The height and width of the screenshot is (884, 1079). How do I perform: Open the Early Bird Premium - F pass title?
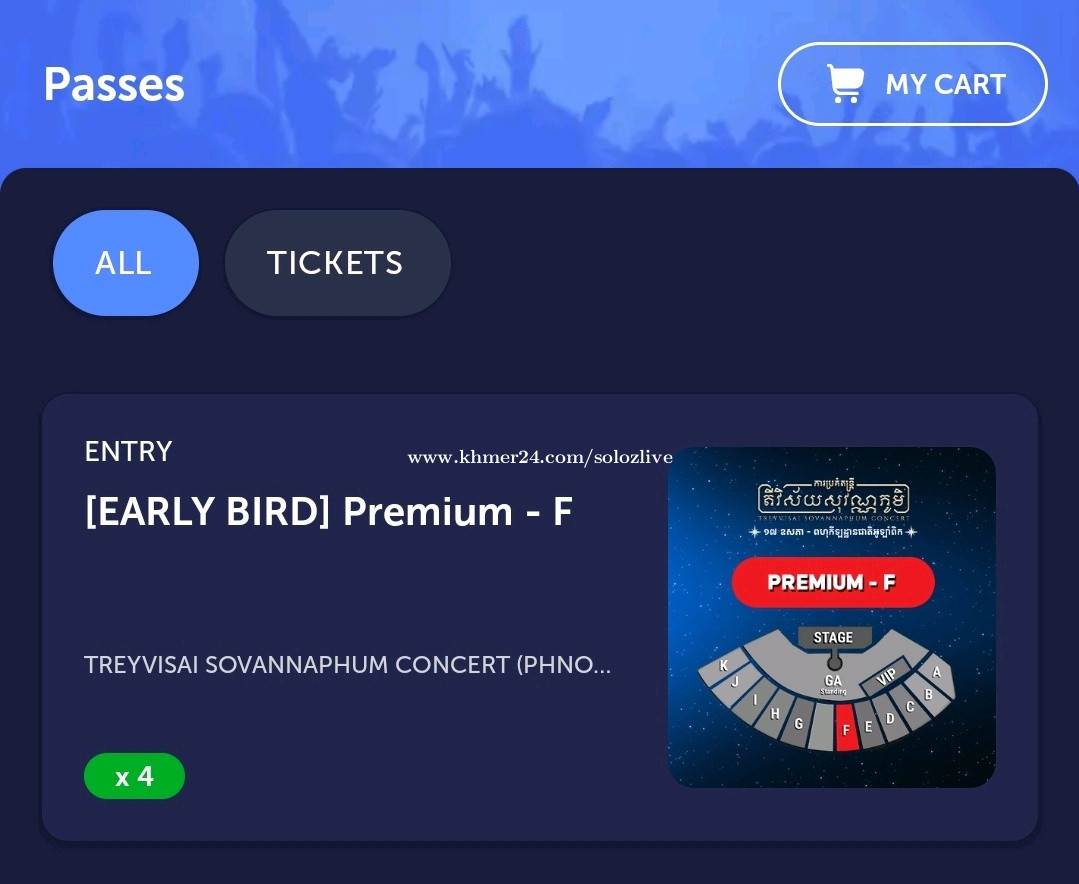pos(328,512)
